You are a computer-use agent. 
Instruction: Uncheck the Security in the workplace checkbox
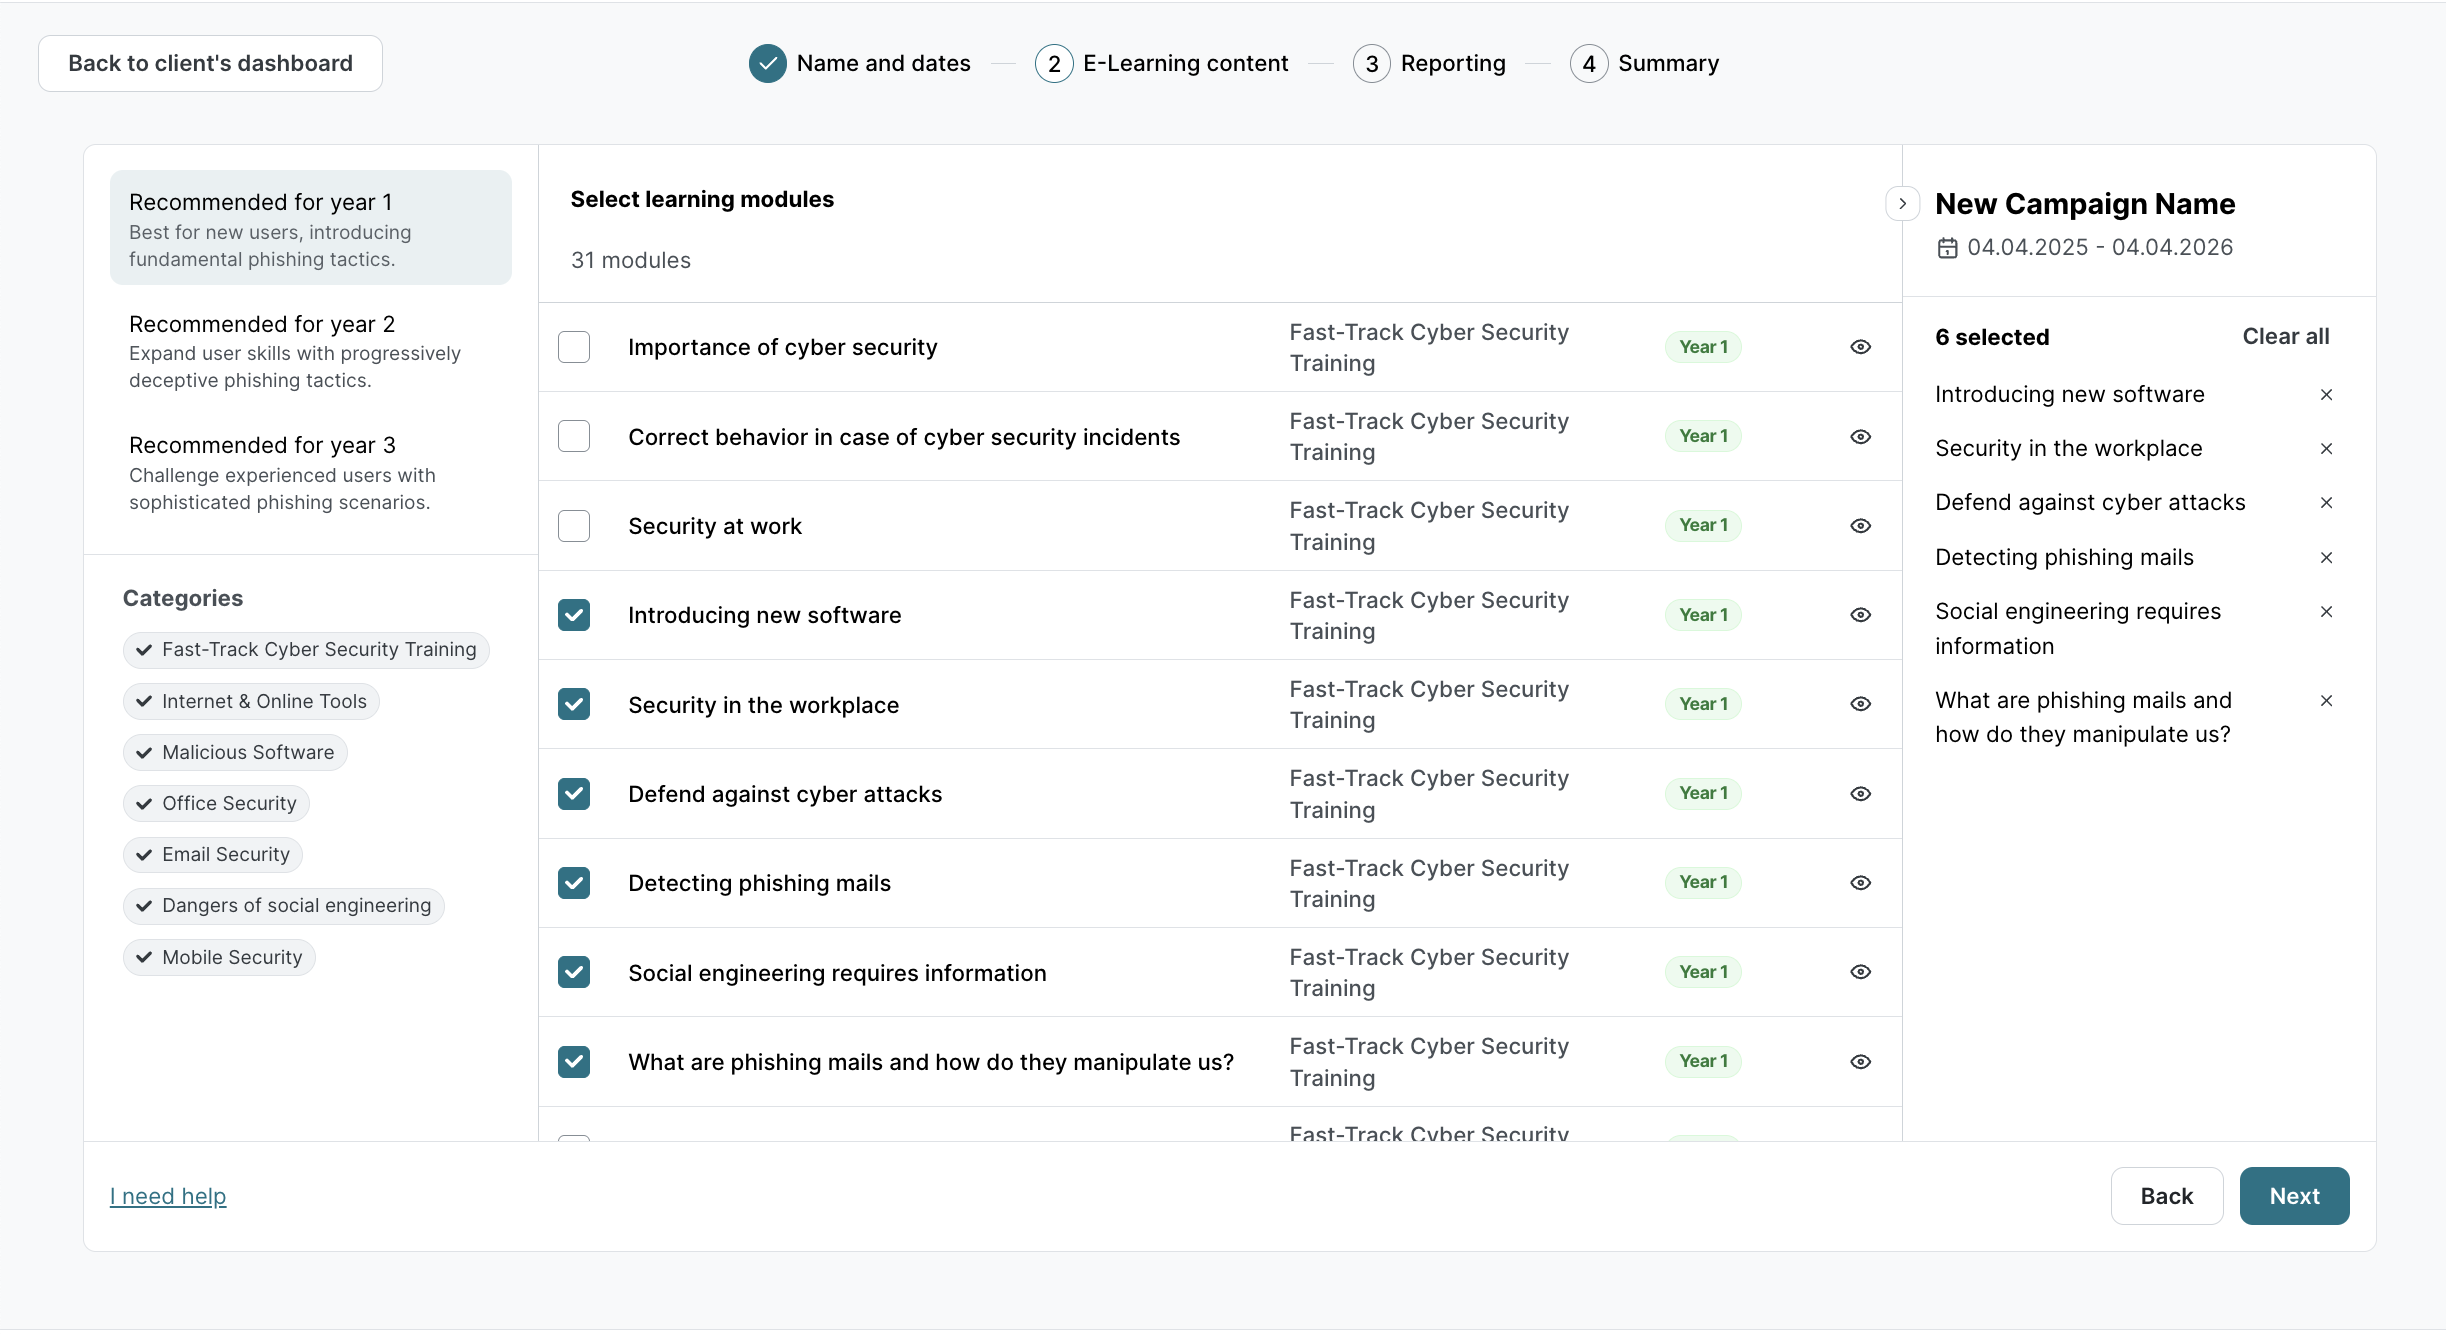[574, 704]
